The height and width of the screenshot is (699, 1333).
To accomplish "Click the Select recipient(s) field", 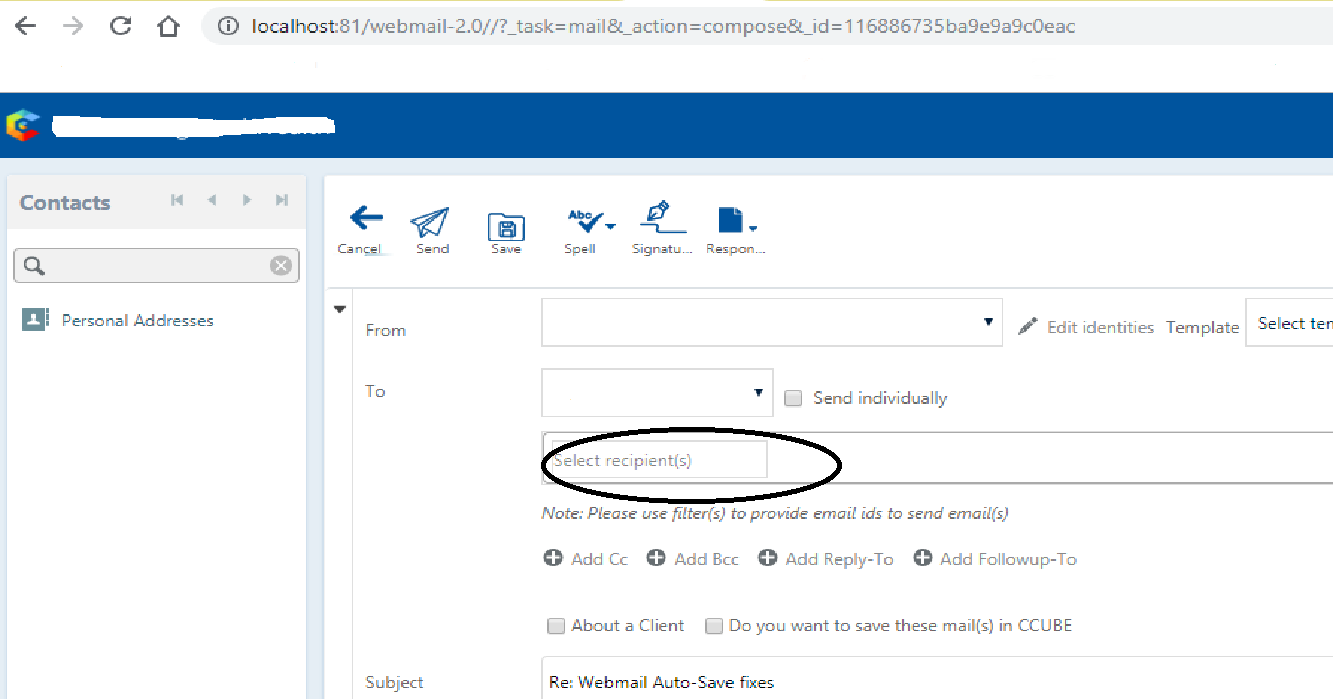I will click(653, 459).
